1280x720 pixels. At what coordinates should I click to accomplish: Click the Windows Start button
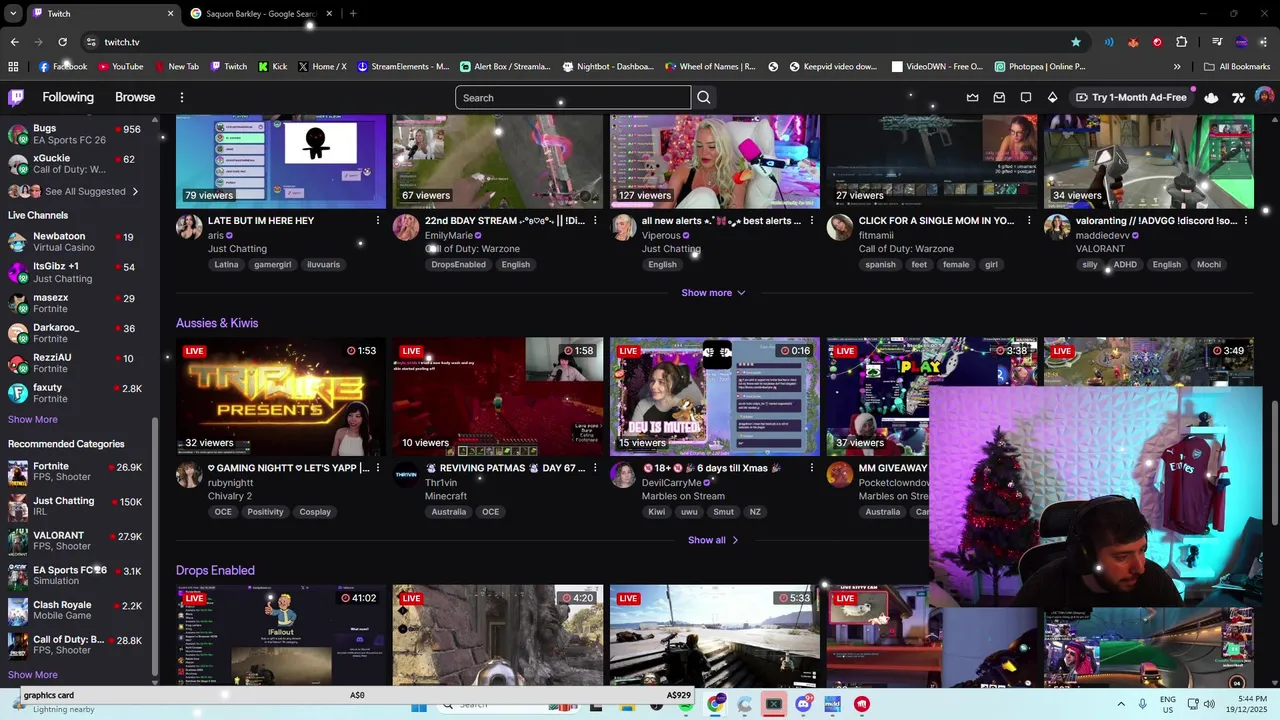[x=419, y=704]
